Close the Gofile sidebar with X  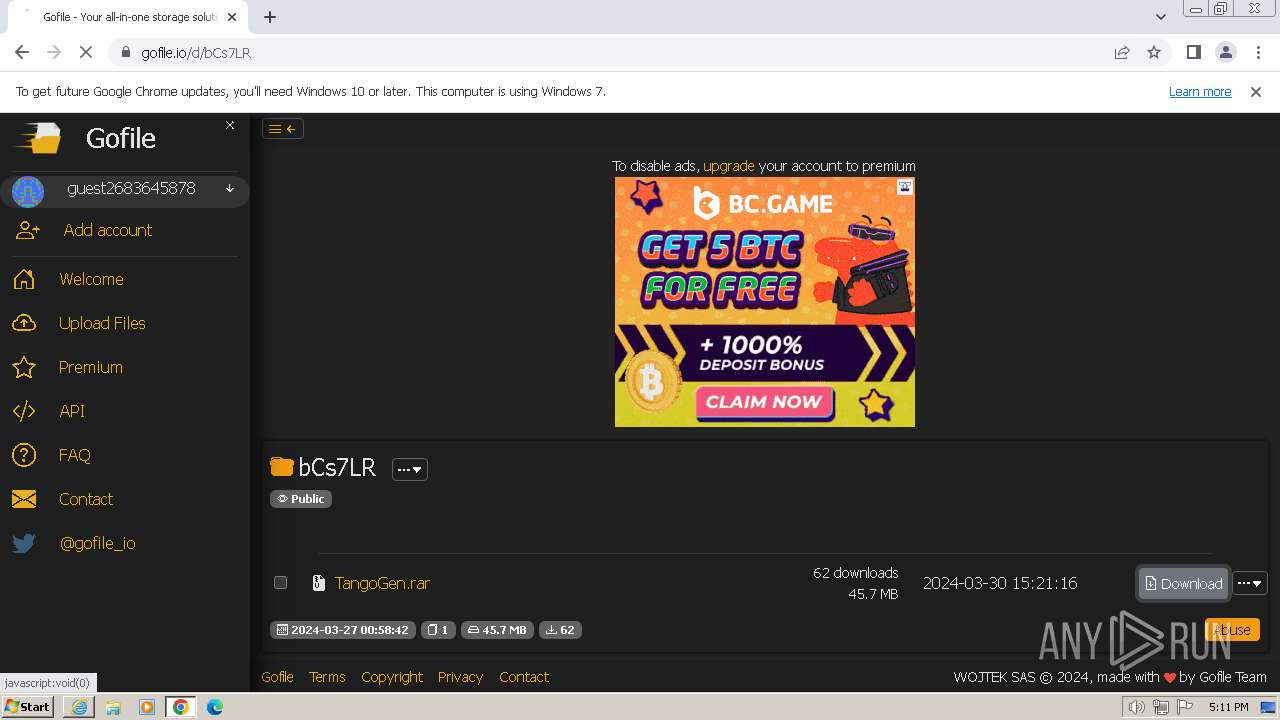[x=230, y=125]
